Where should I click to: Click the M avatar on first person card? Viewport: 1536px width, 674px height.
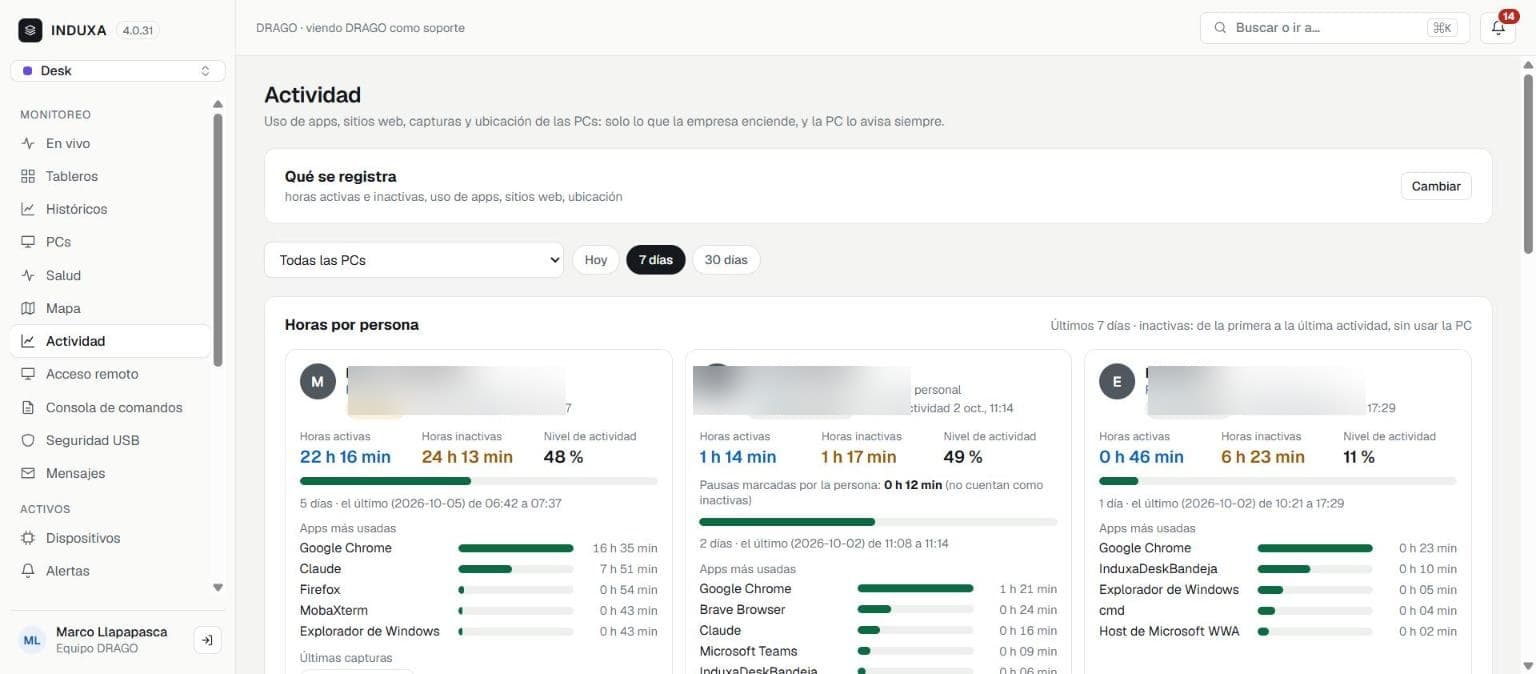pos(317,382)
